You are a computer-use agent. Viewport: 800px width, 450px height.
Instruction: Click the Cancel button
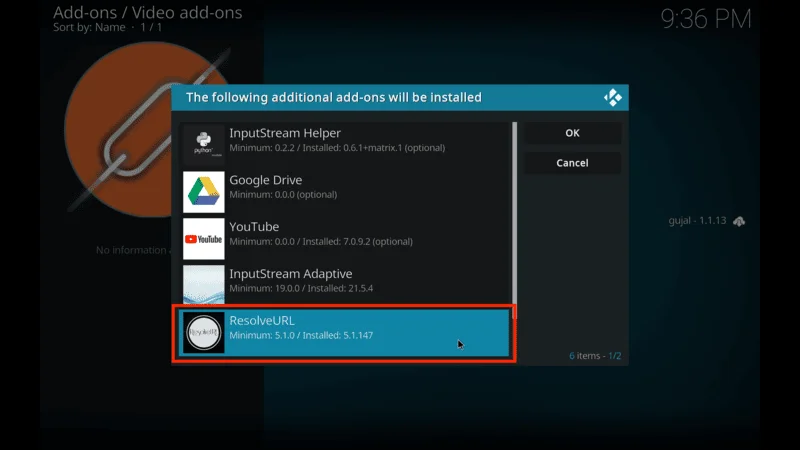pyautogui.click(x=572, y=163)
